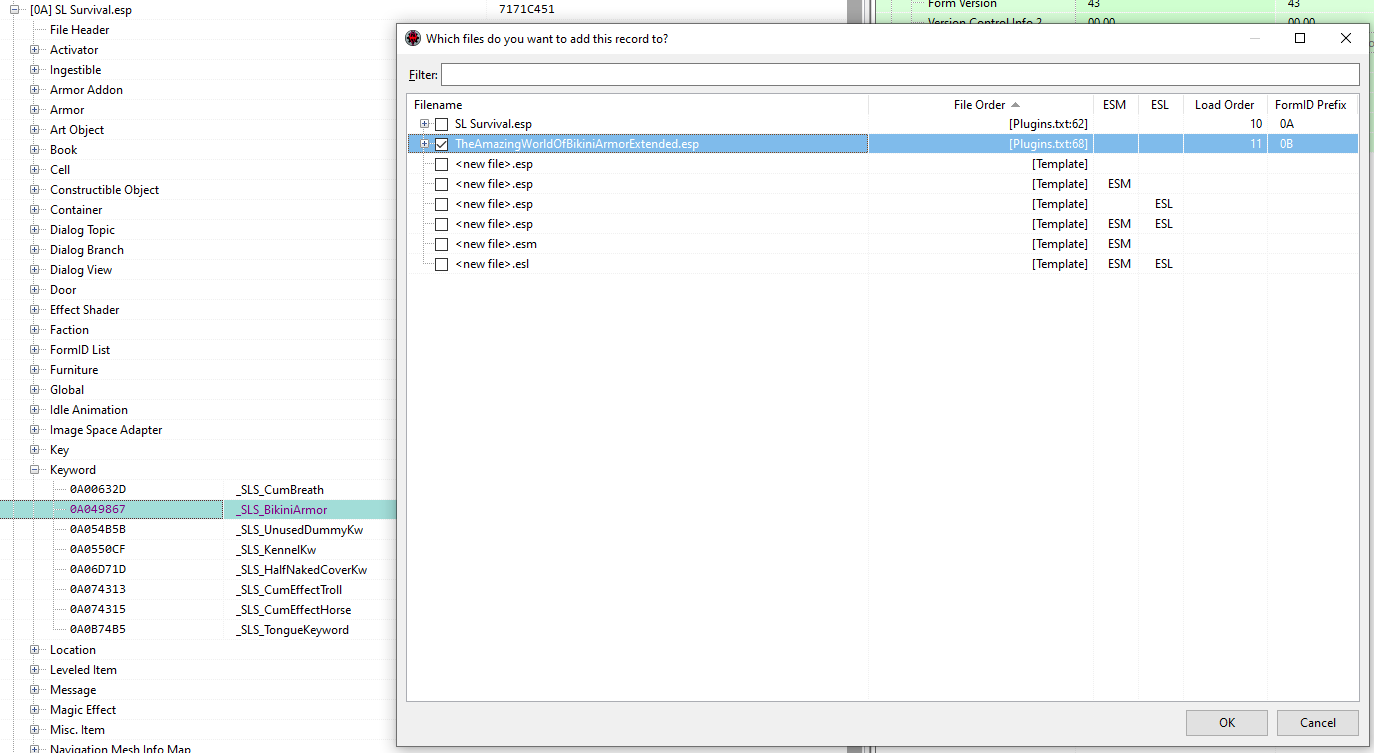Collapse the [0A] SL Survival.esp root node
This screenshot has height=753, width=1374.
coord(15,10)
